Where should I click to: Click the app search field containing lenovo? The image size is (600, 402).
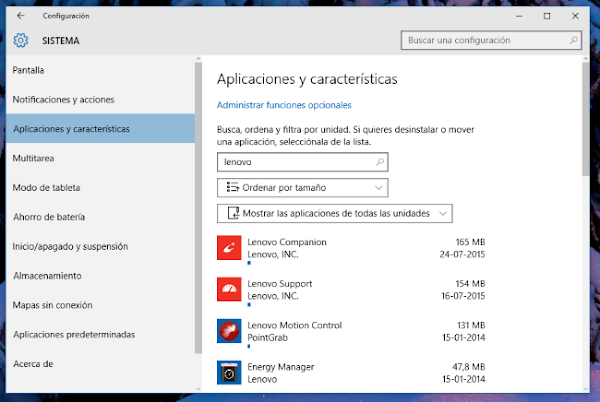click(302, 162)
